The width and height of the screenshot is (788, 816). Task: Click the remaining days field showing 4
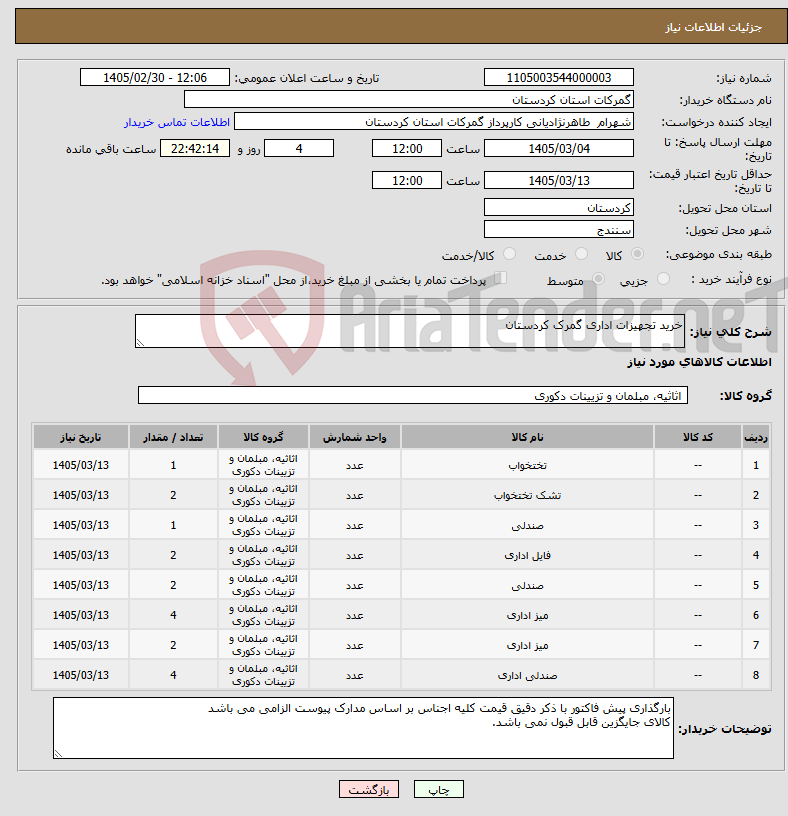coord(299,149)
